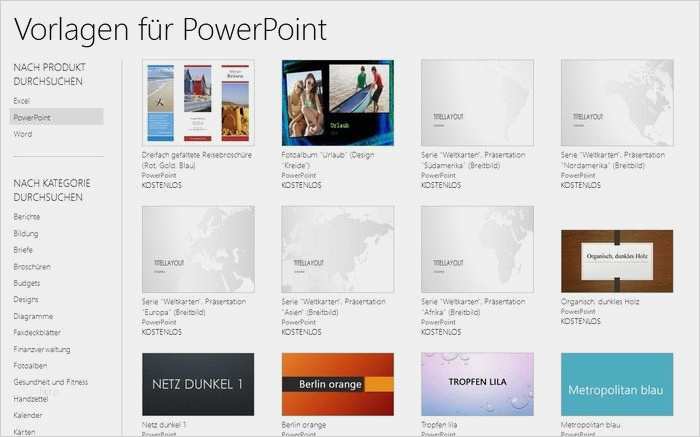700x437 pixels.
Task: Select the Fotoalbum Urlaub template thumbnail
Action: click(337, 103)
